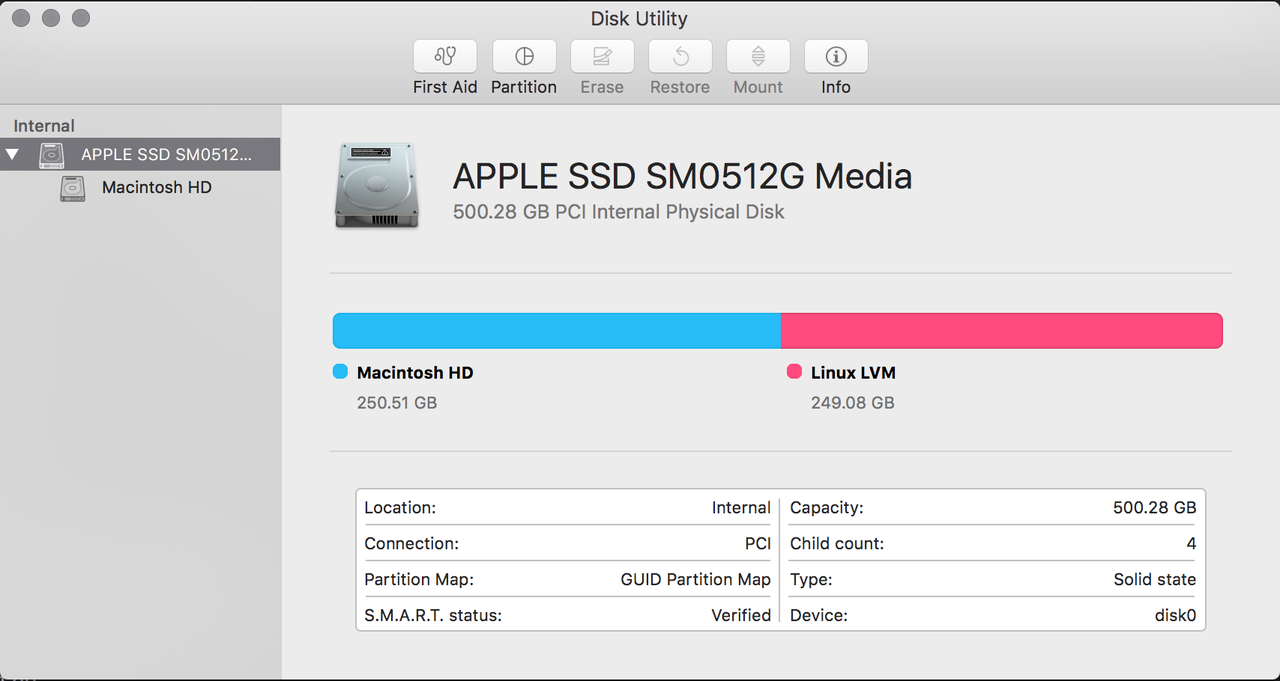
Task: Click the Disk Utility window title
Action: tap(640, 19)
